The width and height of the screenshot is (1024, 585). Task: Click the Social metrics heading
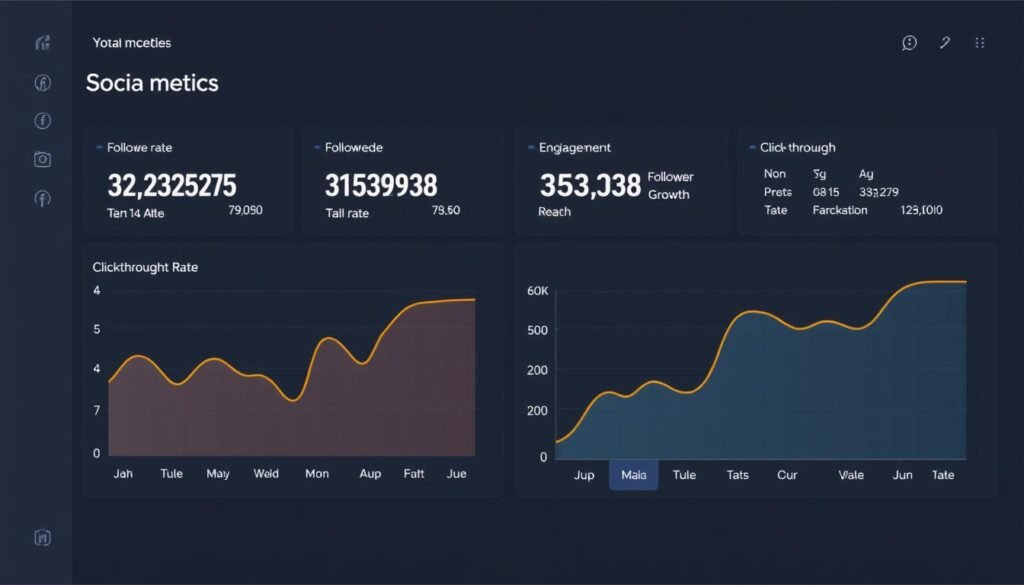coord(152,83)
